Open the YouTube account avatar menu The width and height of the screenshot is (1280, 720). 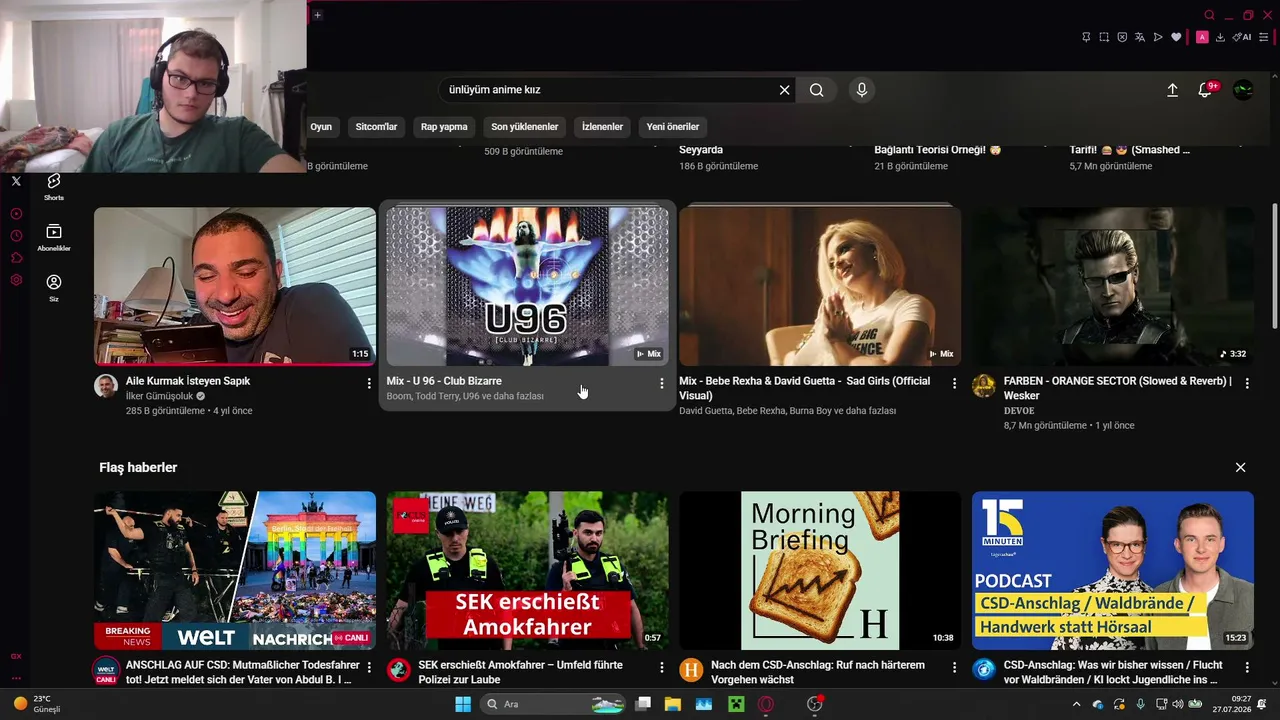[x=1243, y=90]
